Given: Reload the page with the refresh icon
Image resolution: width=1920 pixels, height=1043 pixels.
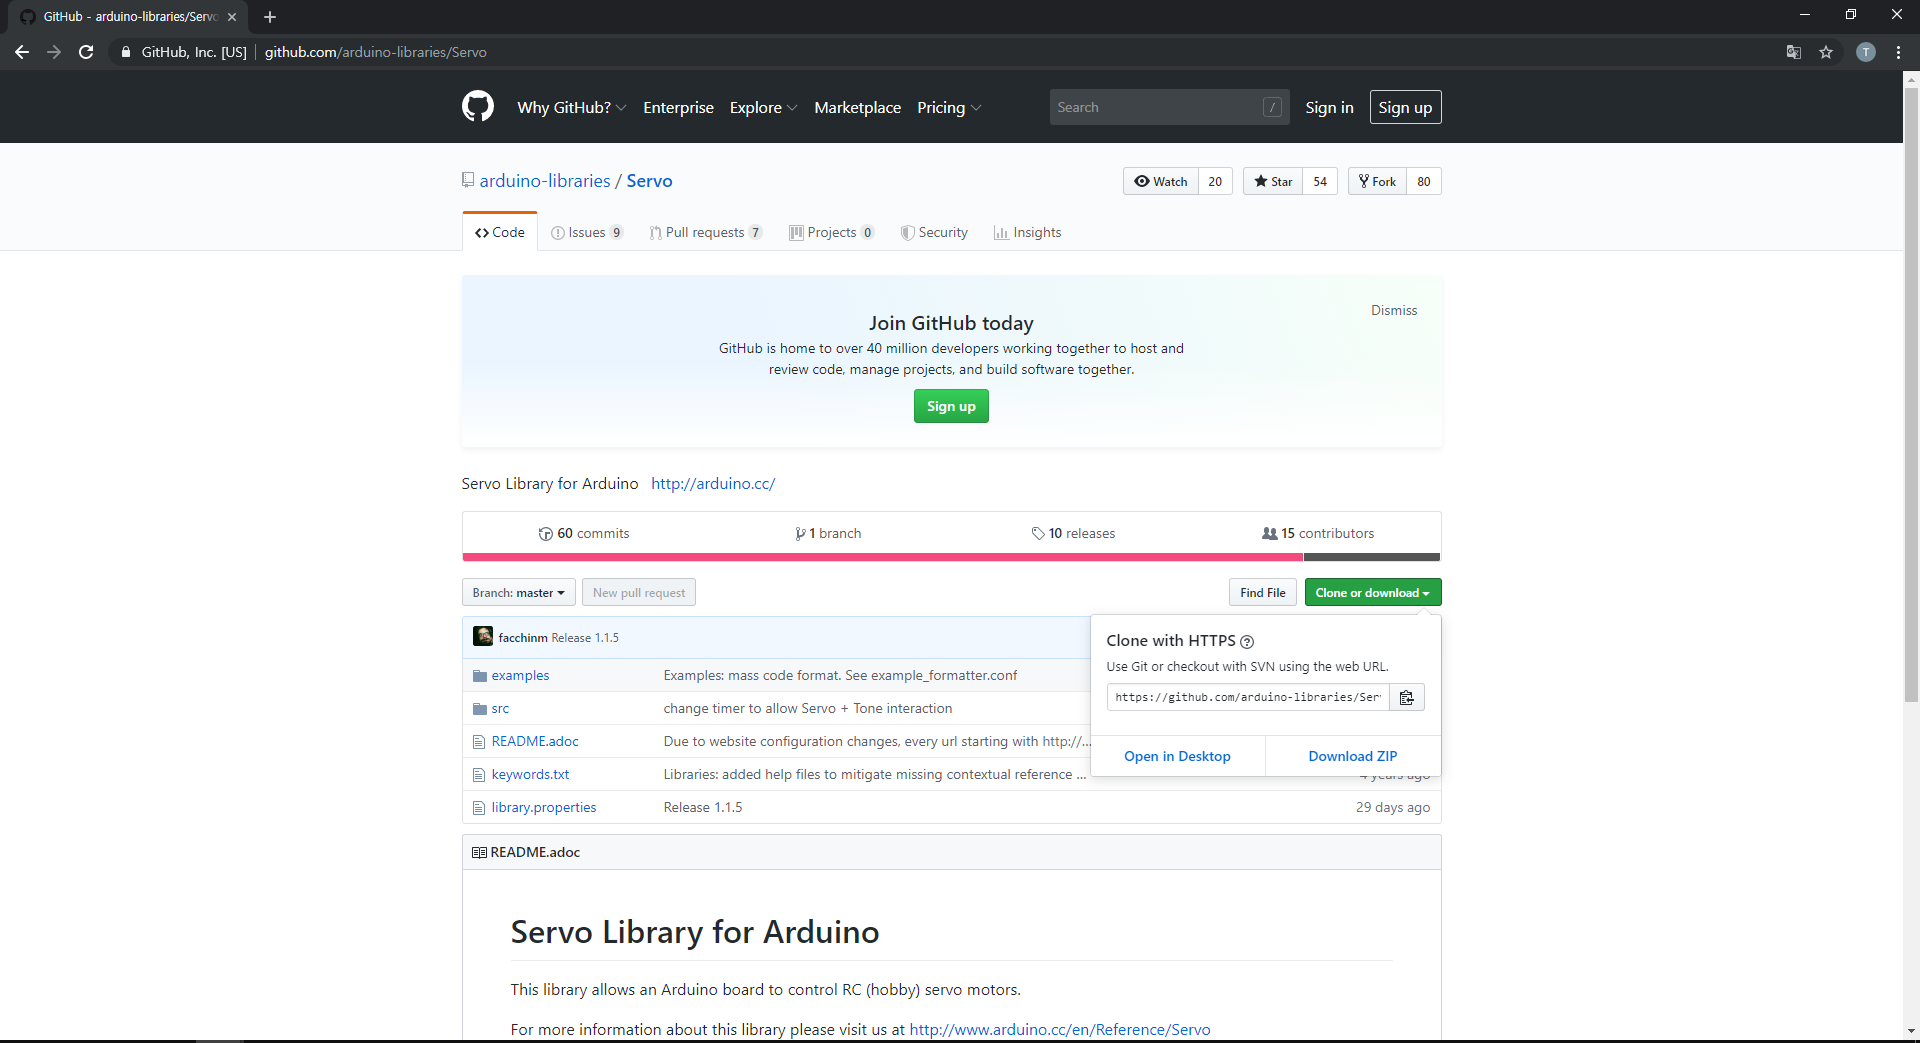Looking at the screenshot, I should pos(86,52).
